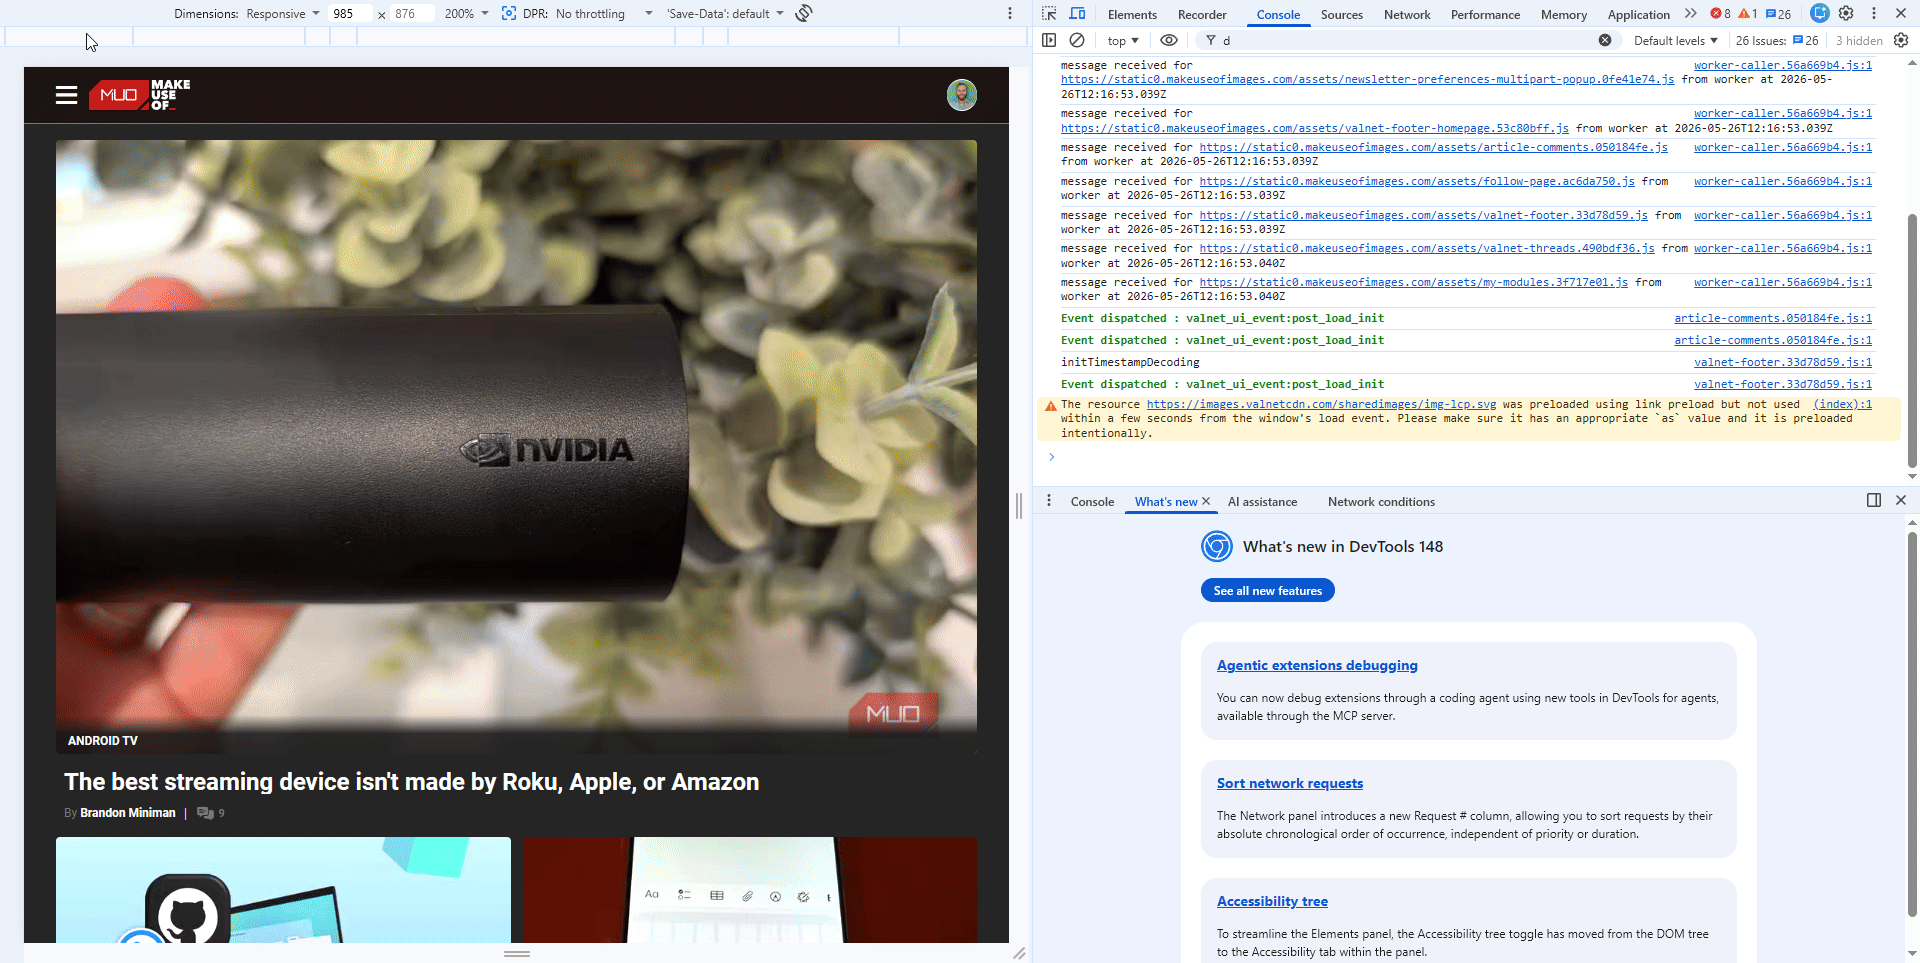Screen dimensions: 1920x963
Task: Click the viewport bottom resize handle
Action: point(516,954)
